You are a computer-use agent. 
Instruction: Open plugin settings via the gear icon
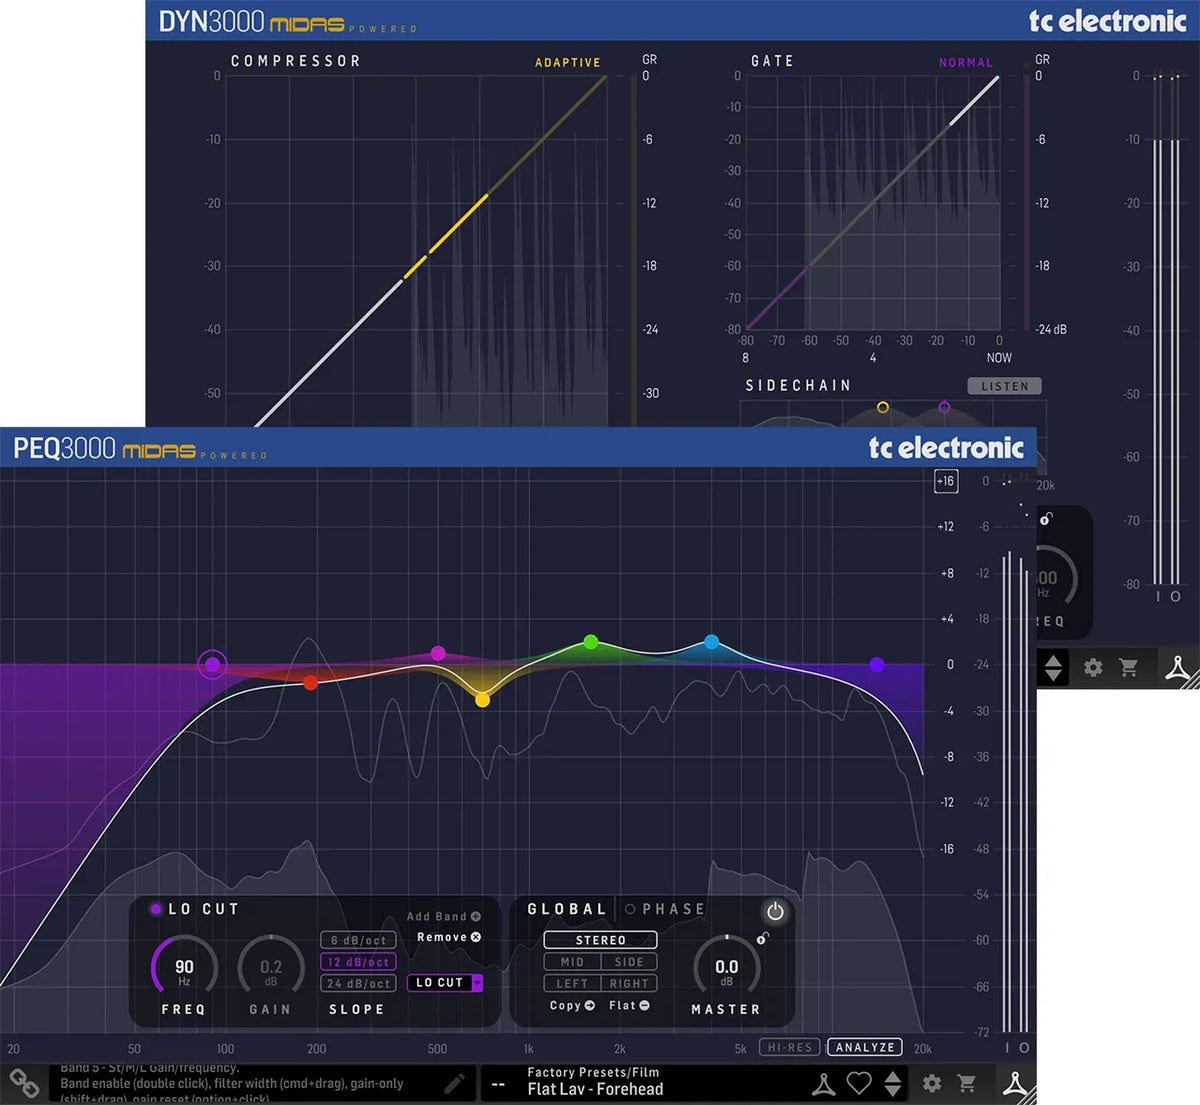coord(932,1083)
